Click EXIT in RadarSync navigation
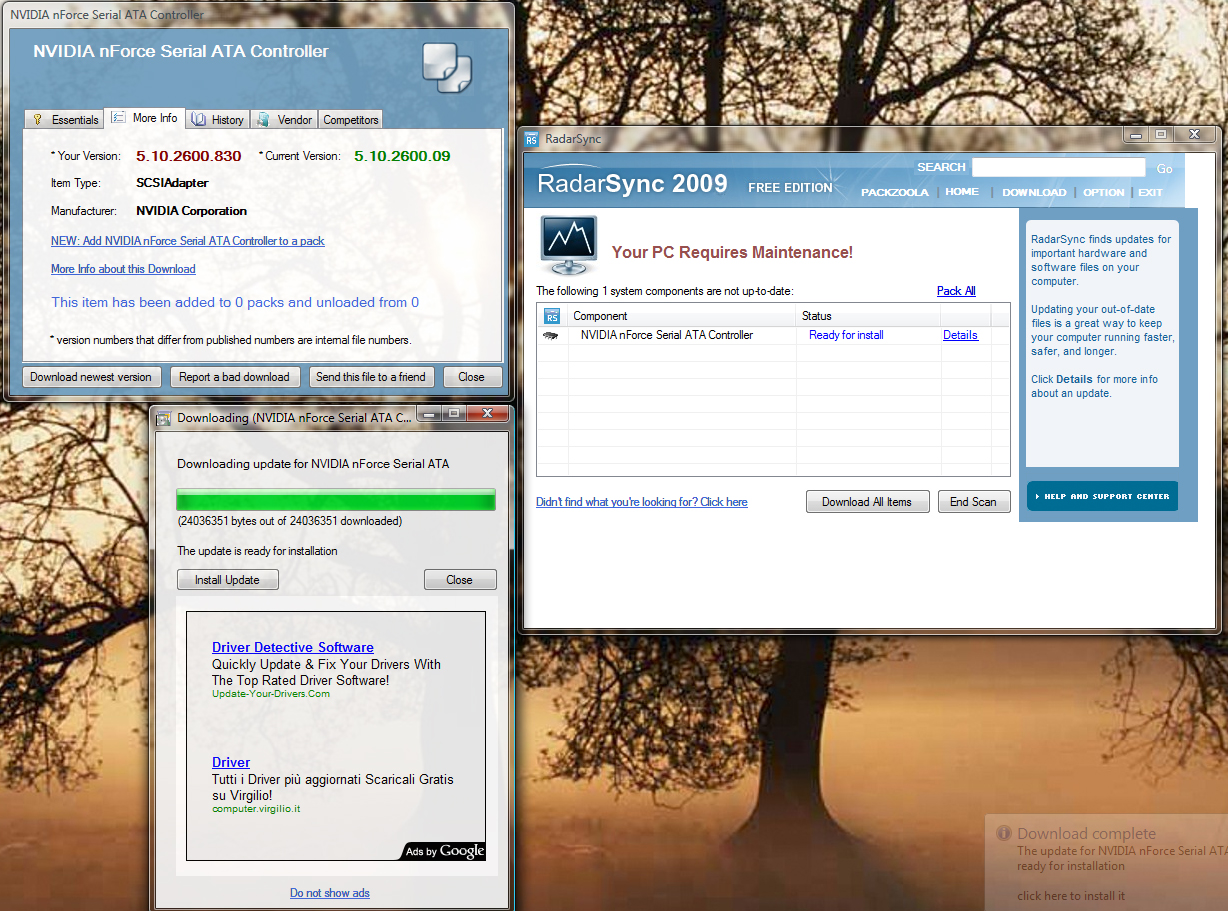 click(1150, 192)
